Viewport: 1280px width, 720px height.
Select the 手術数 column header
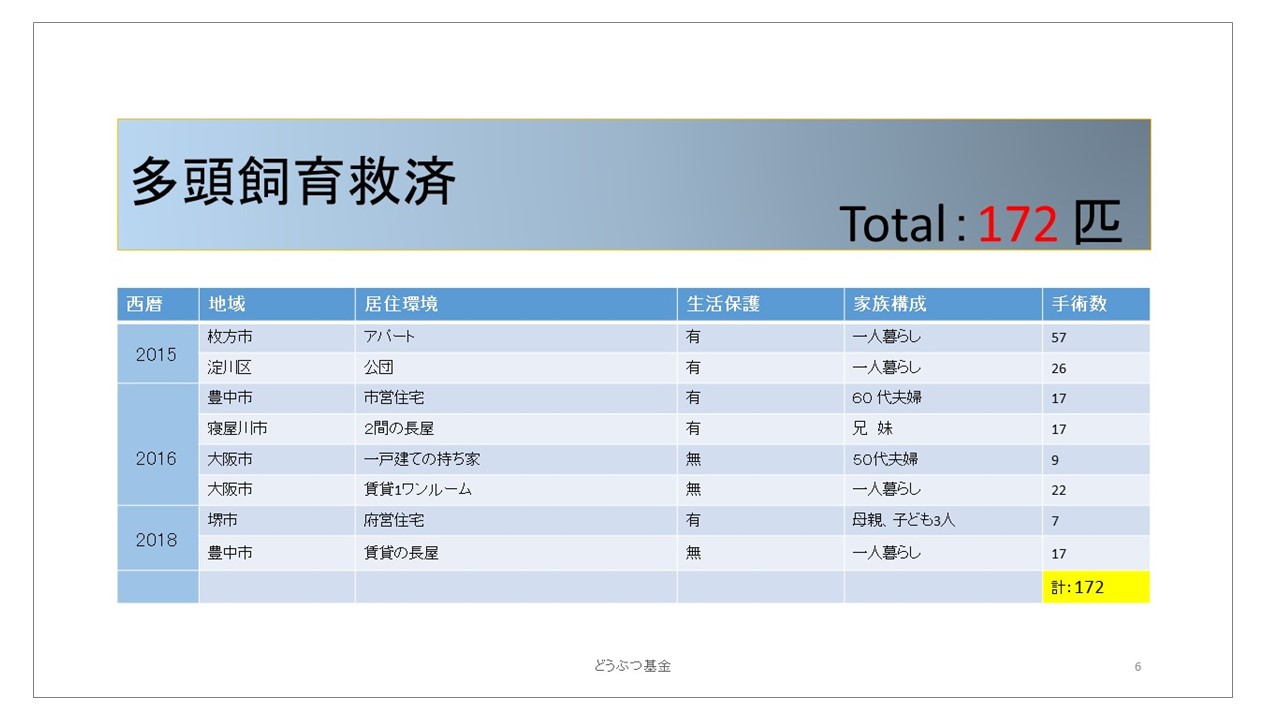pos(1079,304)
